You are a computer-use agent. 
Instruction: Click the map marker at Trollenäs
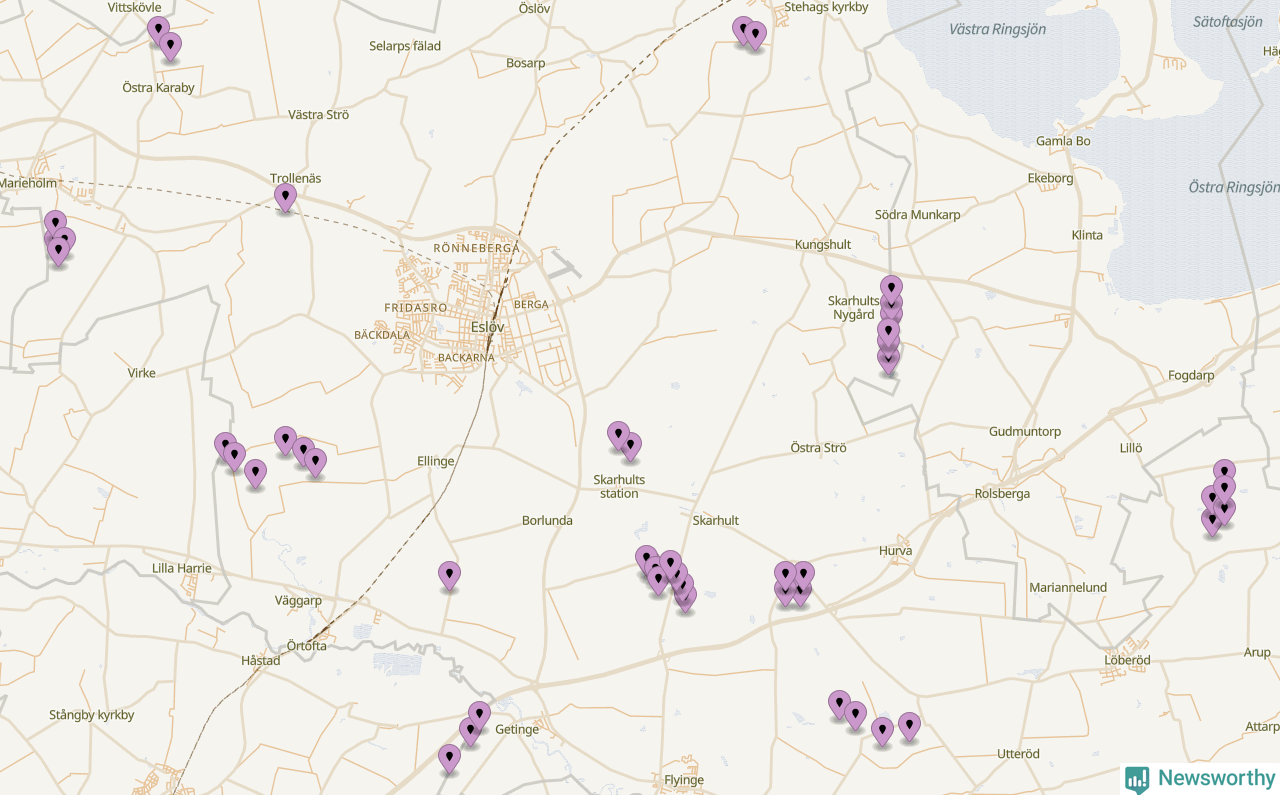286,196
